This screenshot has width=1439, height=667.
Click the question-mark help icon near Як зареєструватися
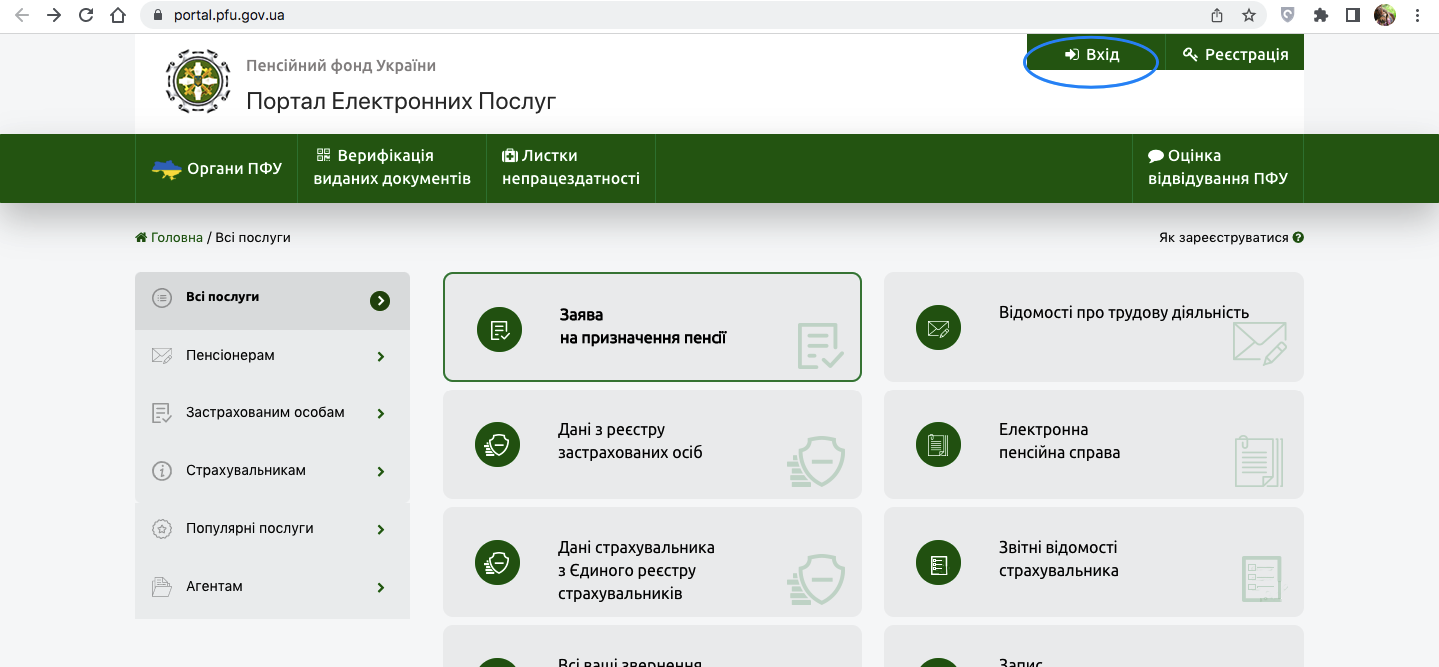click(x=1297, y=237)
